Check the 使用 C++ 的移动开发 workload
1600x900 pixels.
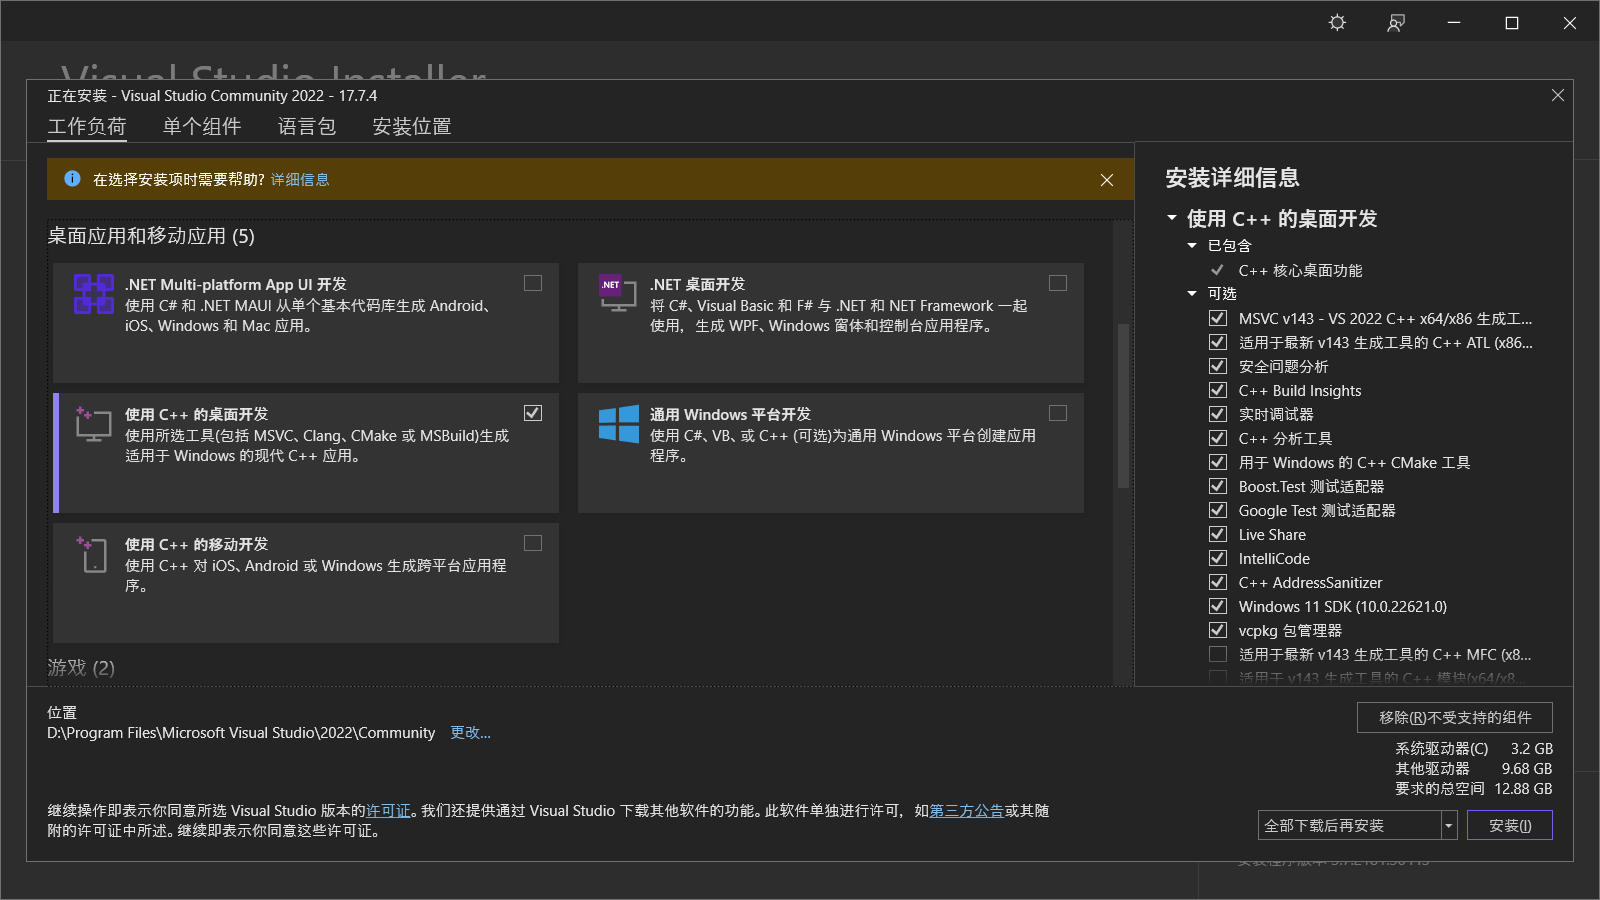tap(533, 543)
